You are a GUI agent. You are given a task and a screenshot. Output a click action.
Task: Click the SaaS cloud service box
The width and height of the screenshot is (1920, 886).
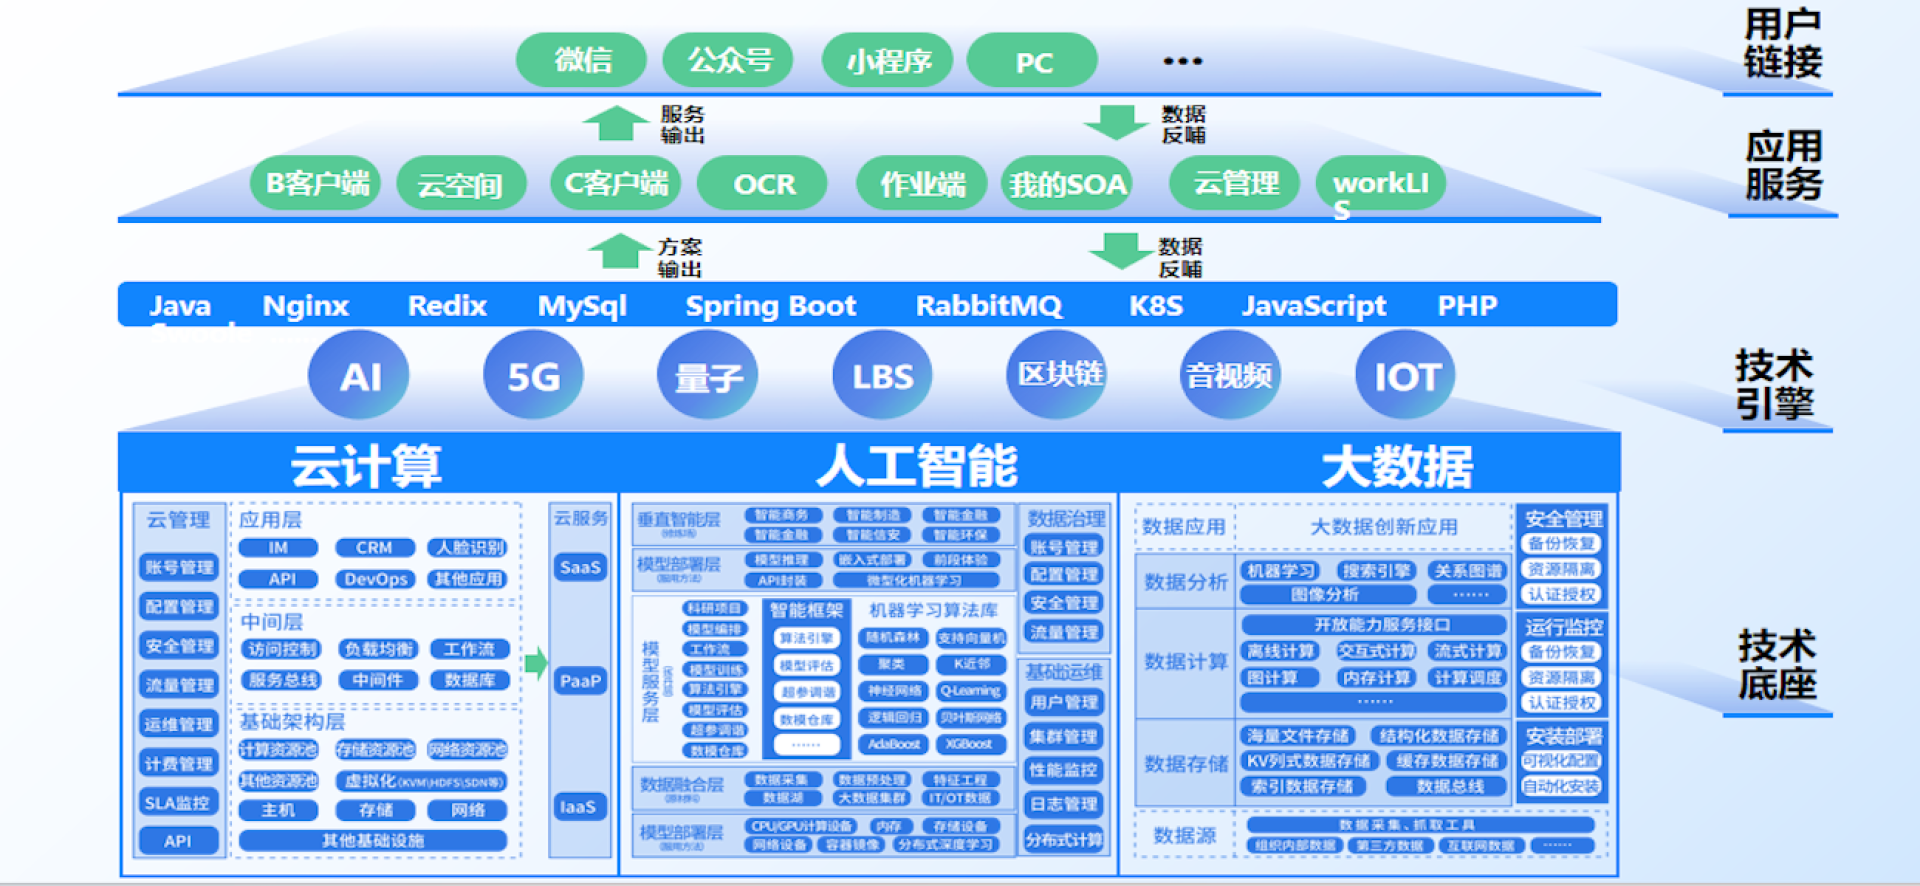[580, 567]
